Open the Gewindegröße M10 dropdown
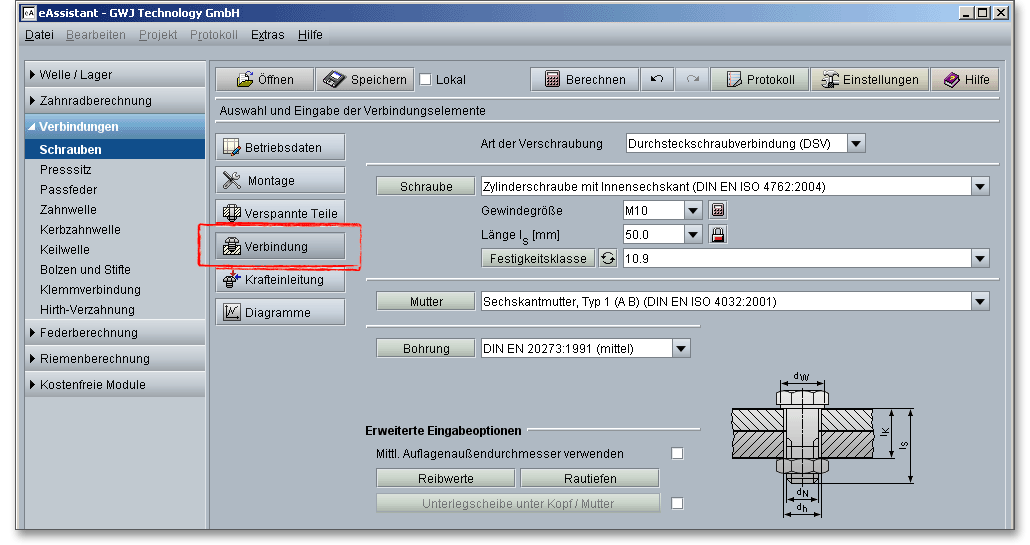 click(693, 210)
